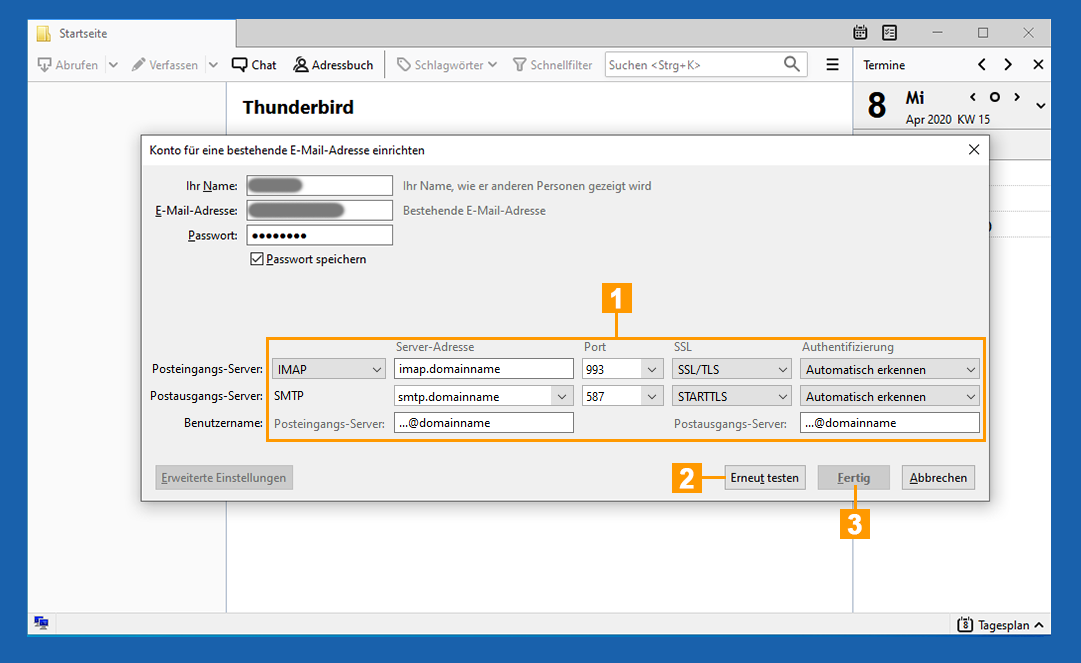
Task: Switch to the Startseite tab
Action: click(85, 33)
